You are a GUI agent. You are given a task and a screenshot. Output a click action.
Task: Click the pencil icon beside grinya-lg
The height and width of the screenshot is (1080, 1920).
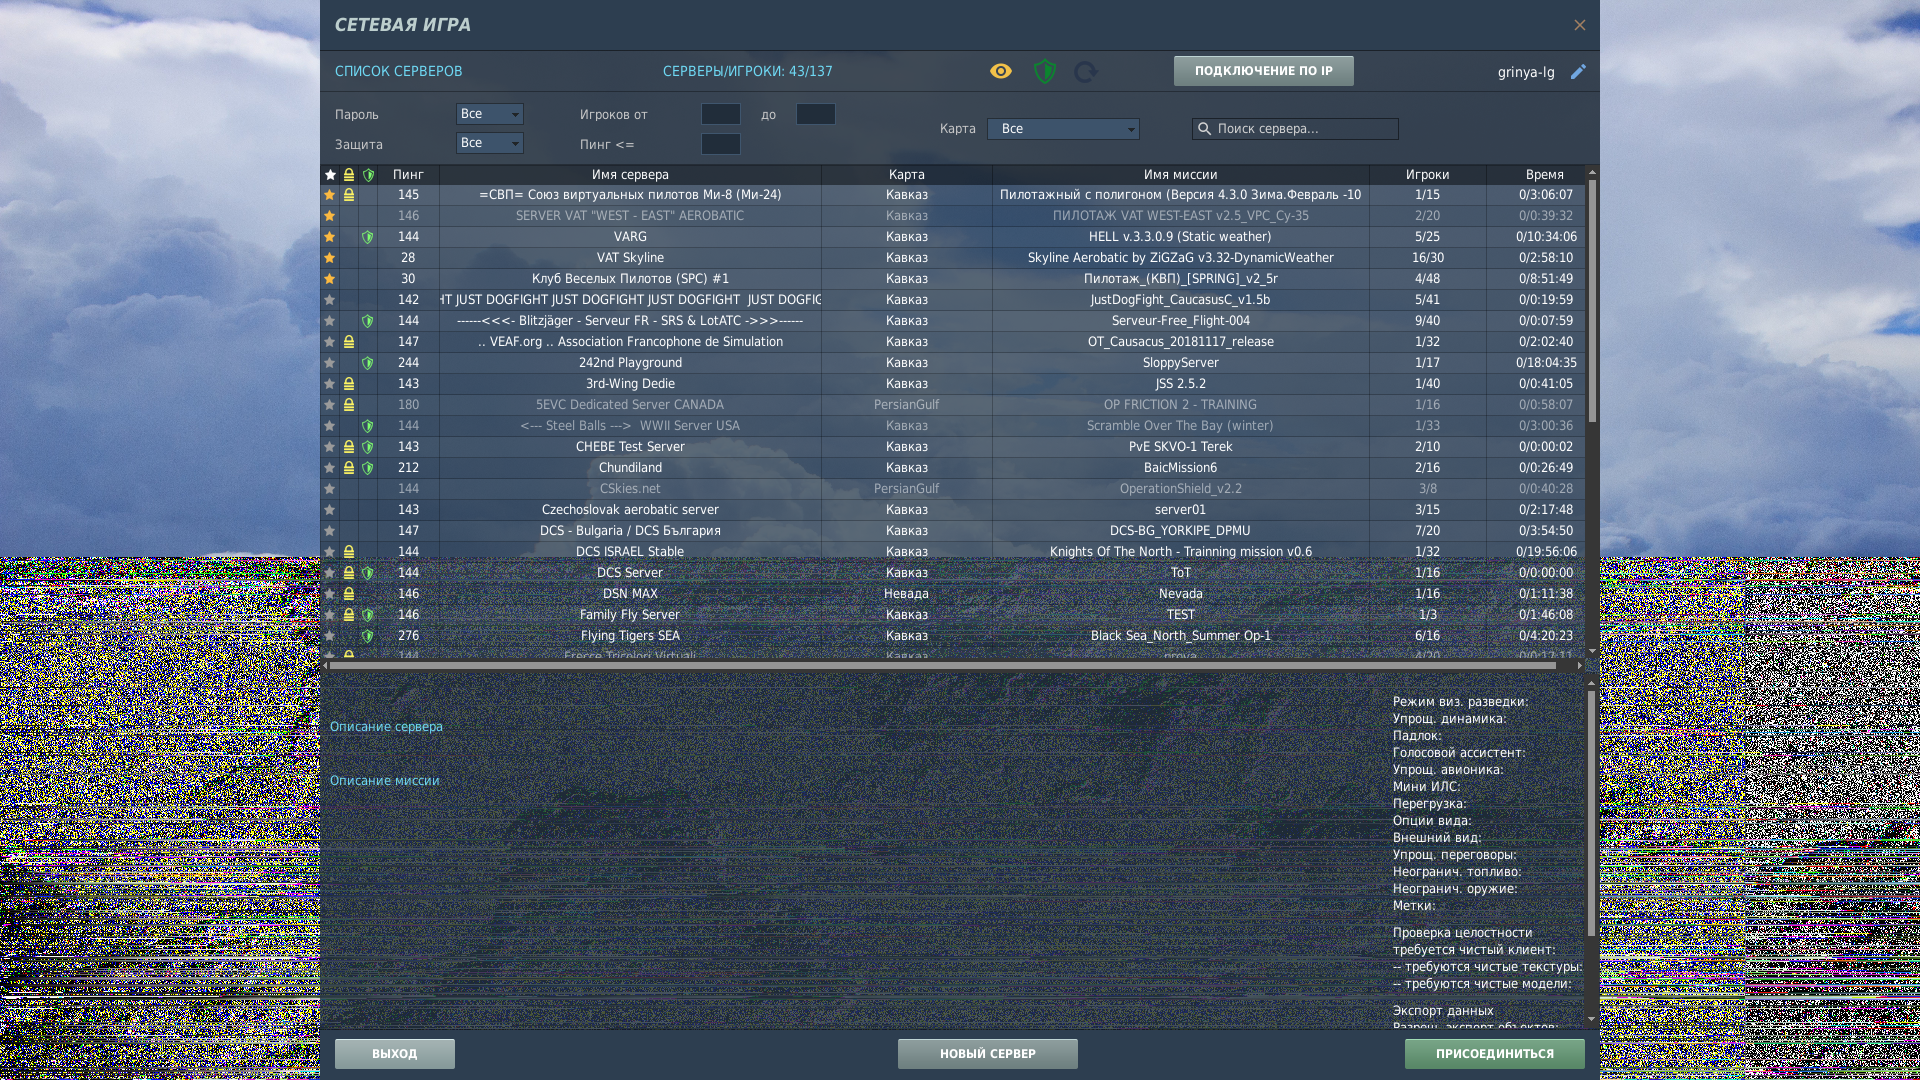(1578, 72)
